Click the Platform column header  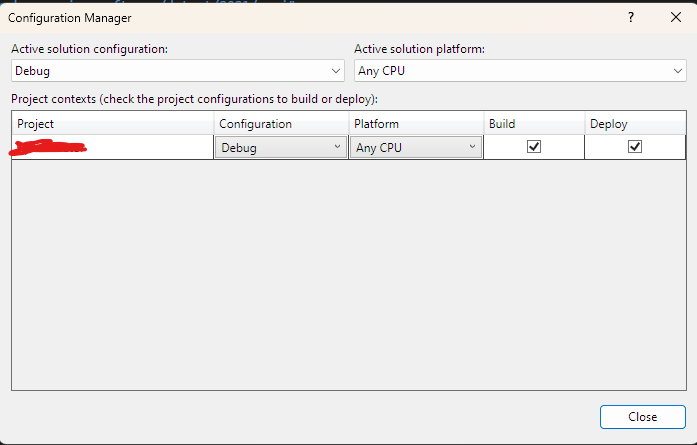pos(414,124)
